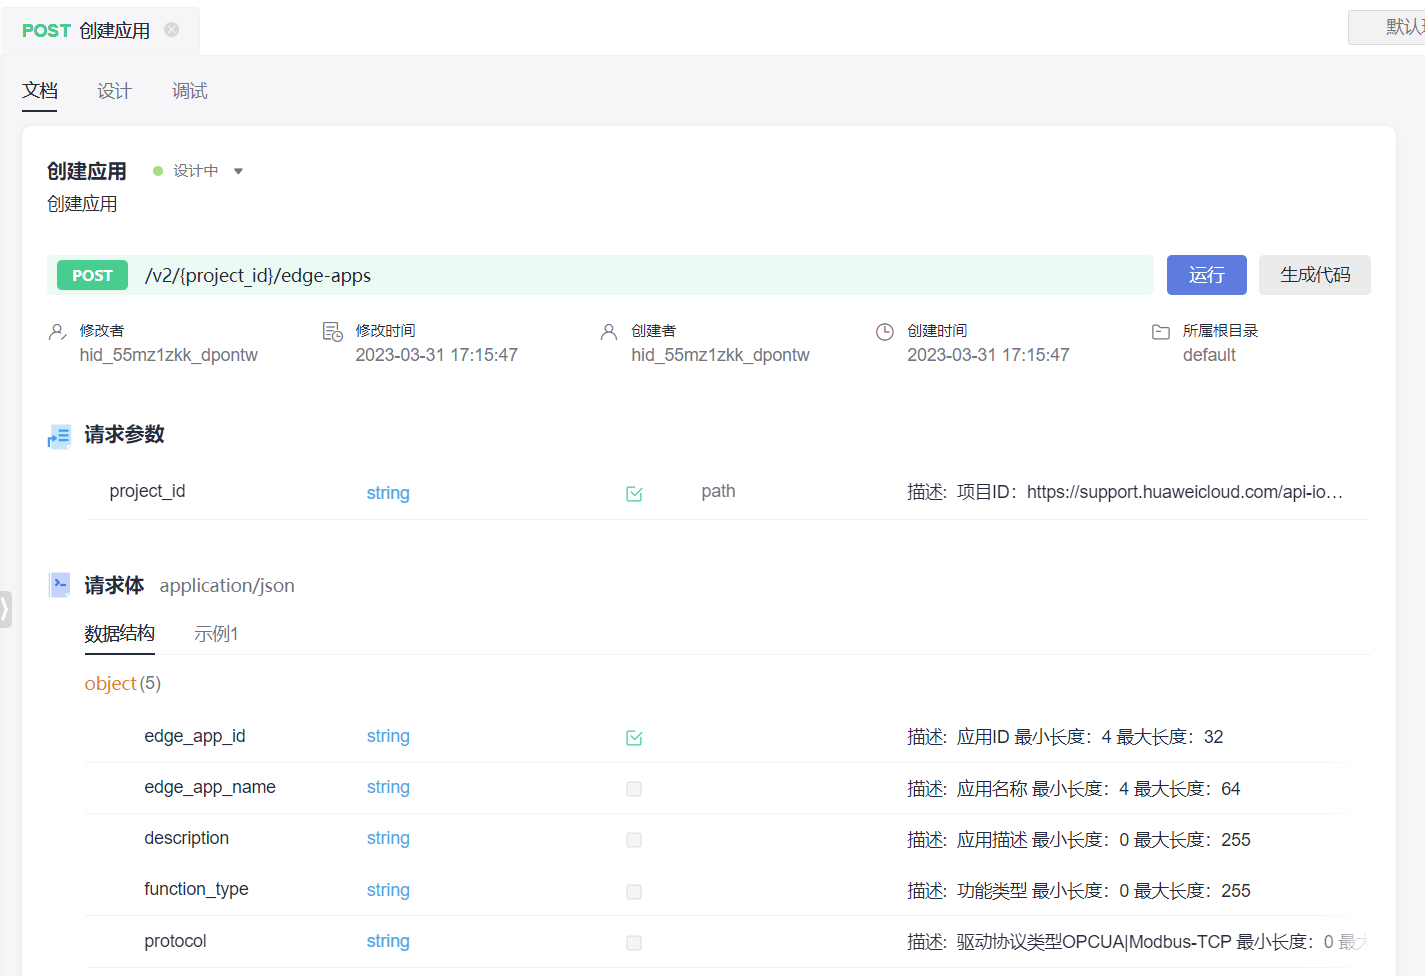Click the project_id description with huaweicloud URL
The width and height of the screenshot is (1425, 976).
click(1125, 492)
